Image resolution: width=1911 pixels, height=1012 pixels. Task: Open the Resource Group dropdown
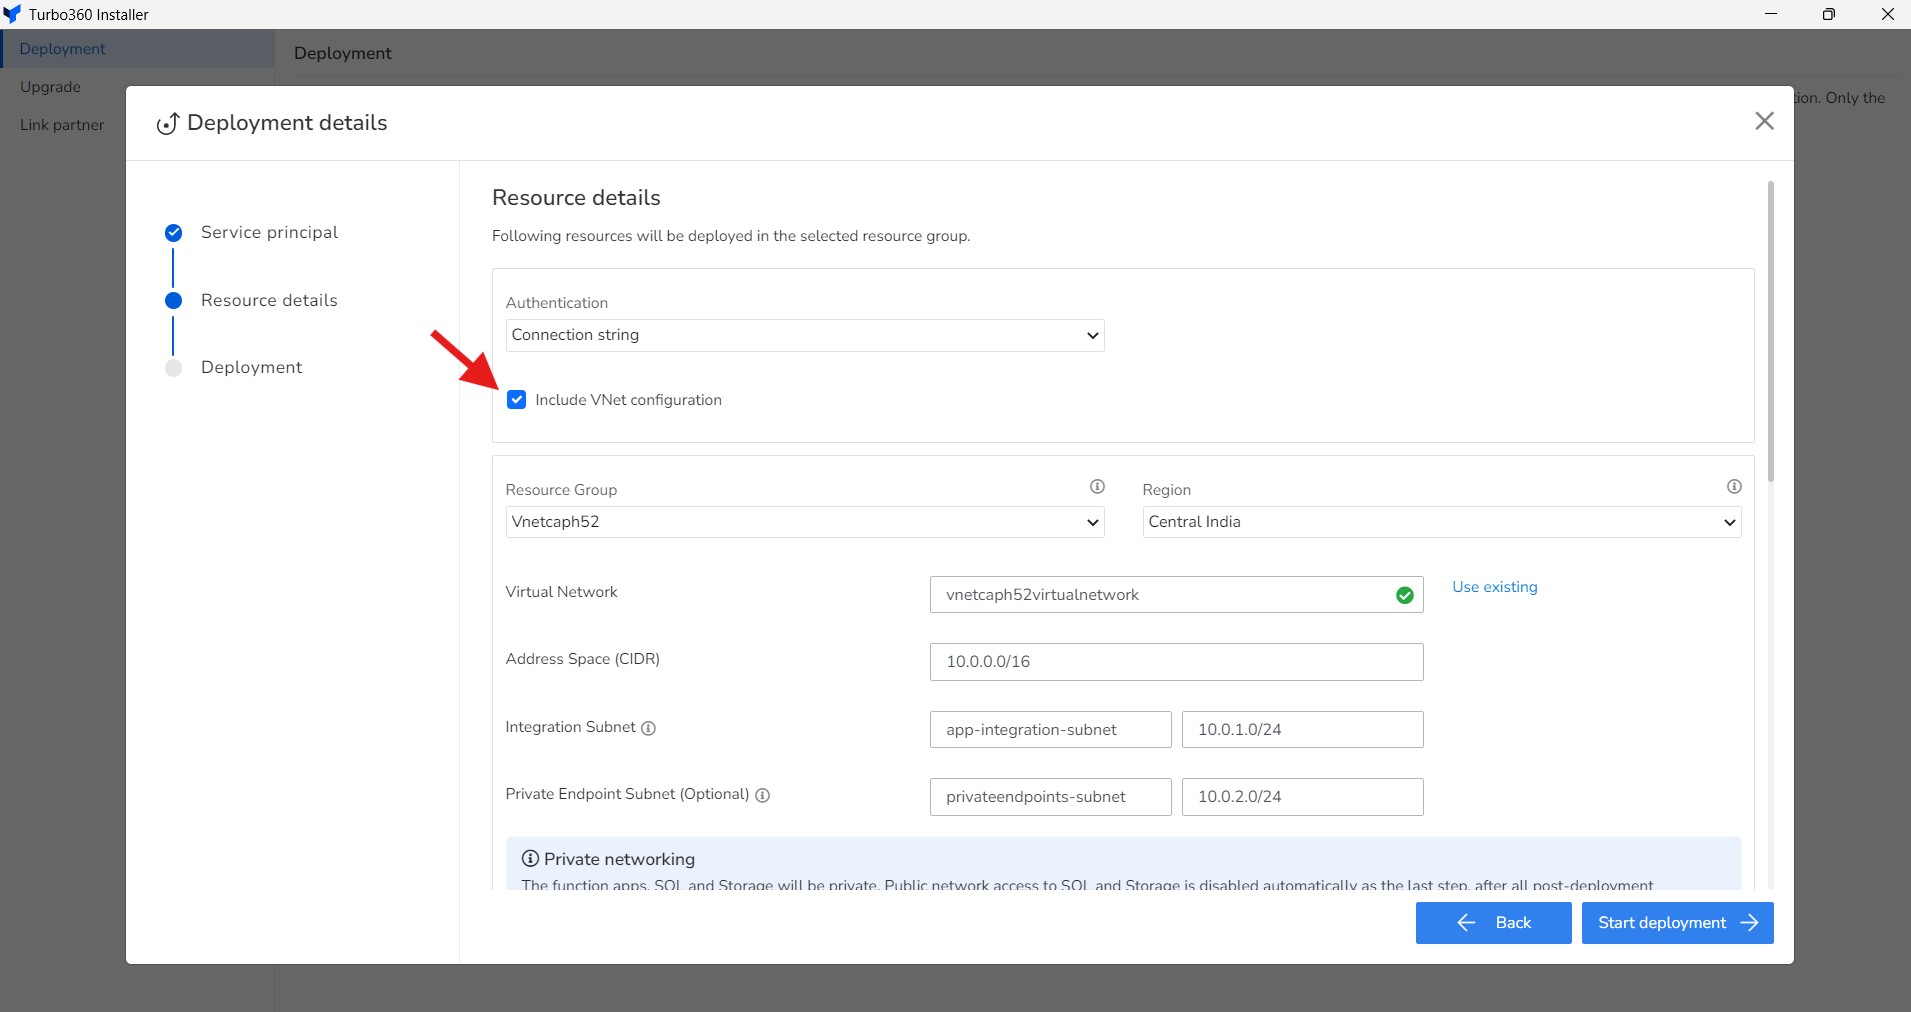pyautogui.click(x=805, y=522)
